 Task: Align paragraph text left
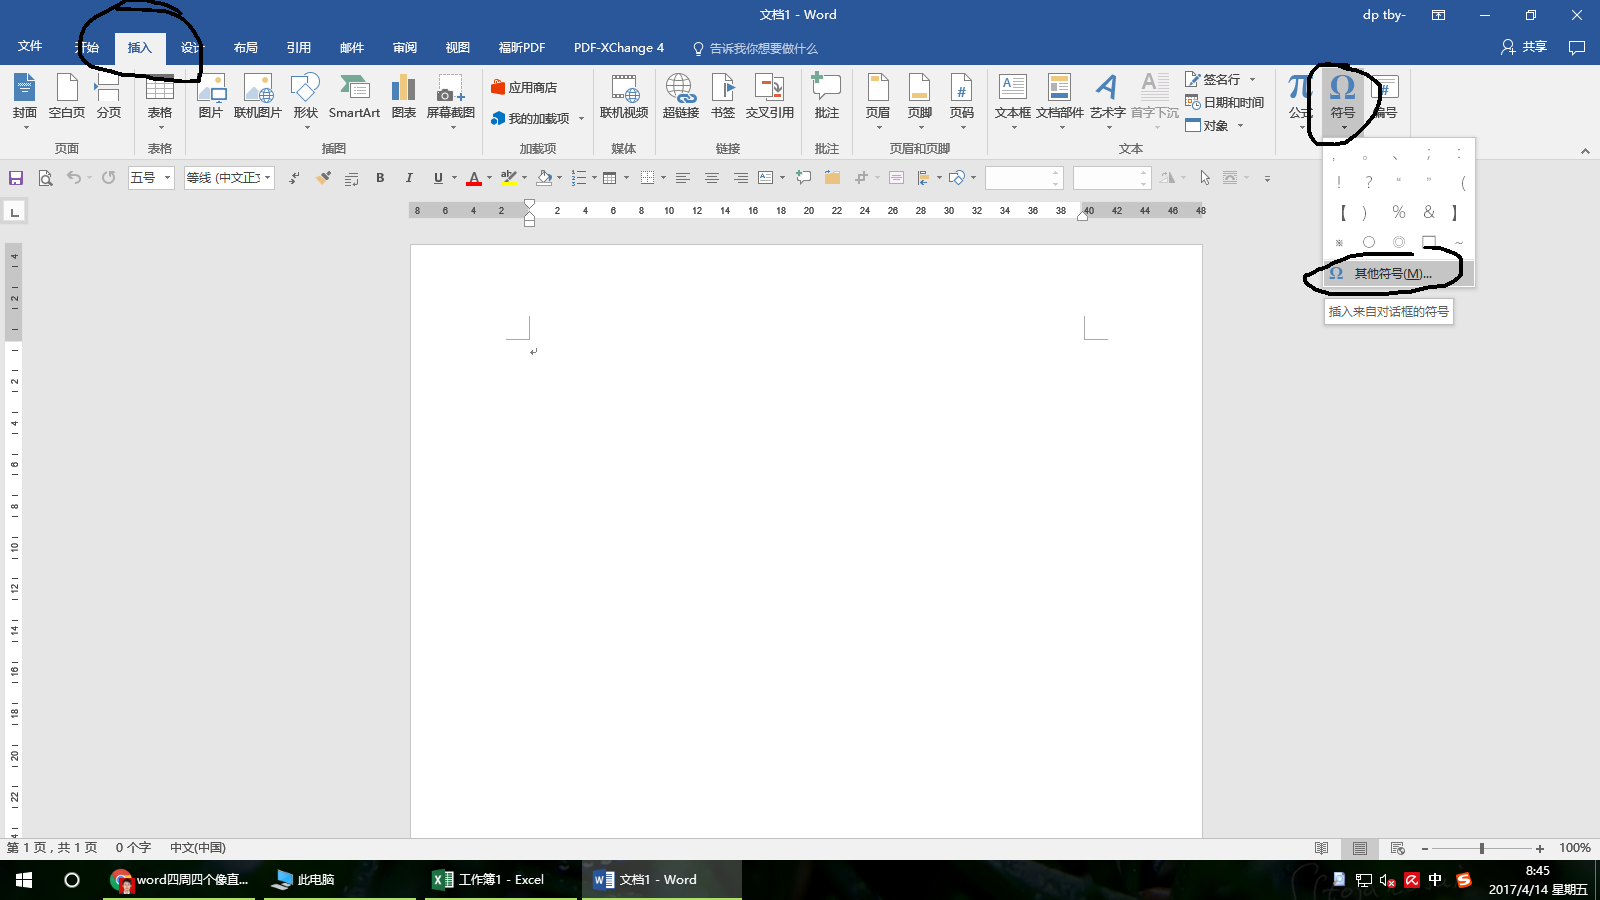[x=683, y=178]
